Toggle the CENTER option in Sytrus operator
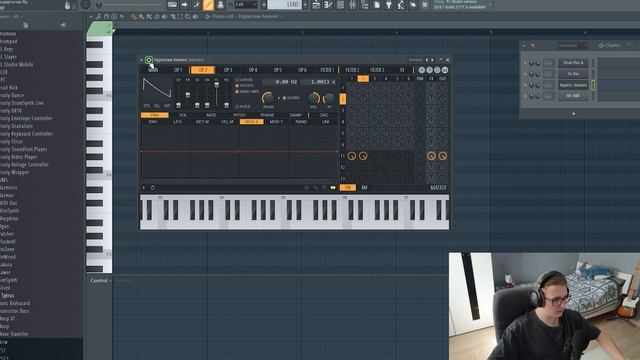Image resolution: width=640 pixels, height=360 pixels. pyautogui.click(x=244, y=80)
